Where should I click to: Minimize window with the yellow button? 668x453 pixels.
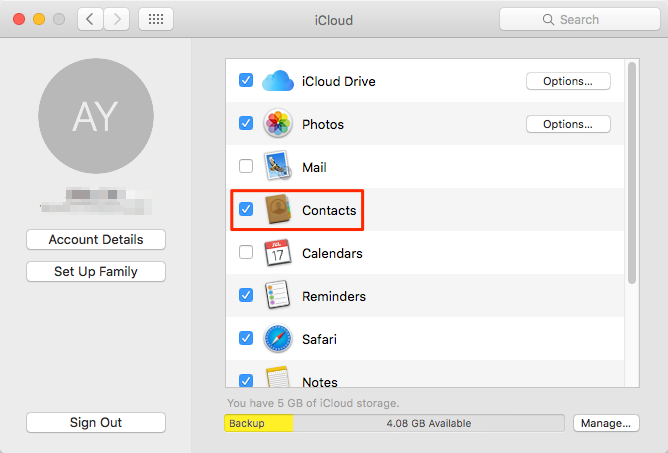click(x=39, y=19)
